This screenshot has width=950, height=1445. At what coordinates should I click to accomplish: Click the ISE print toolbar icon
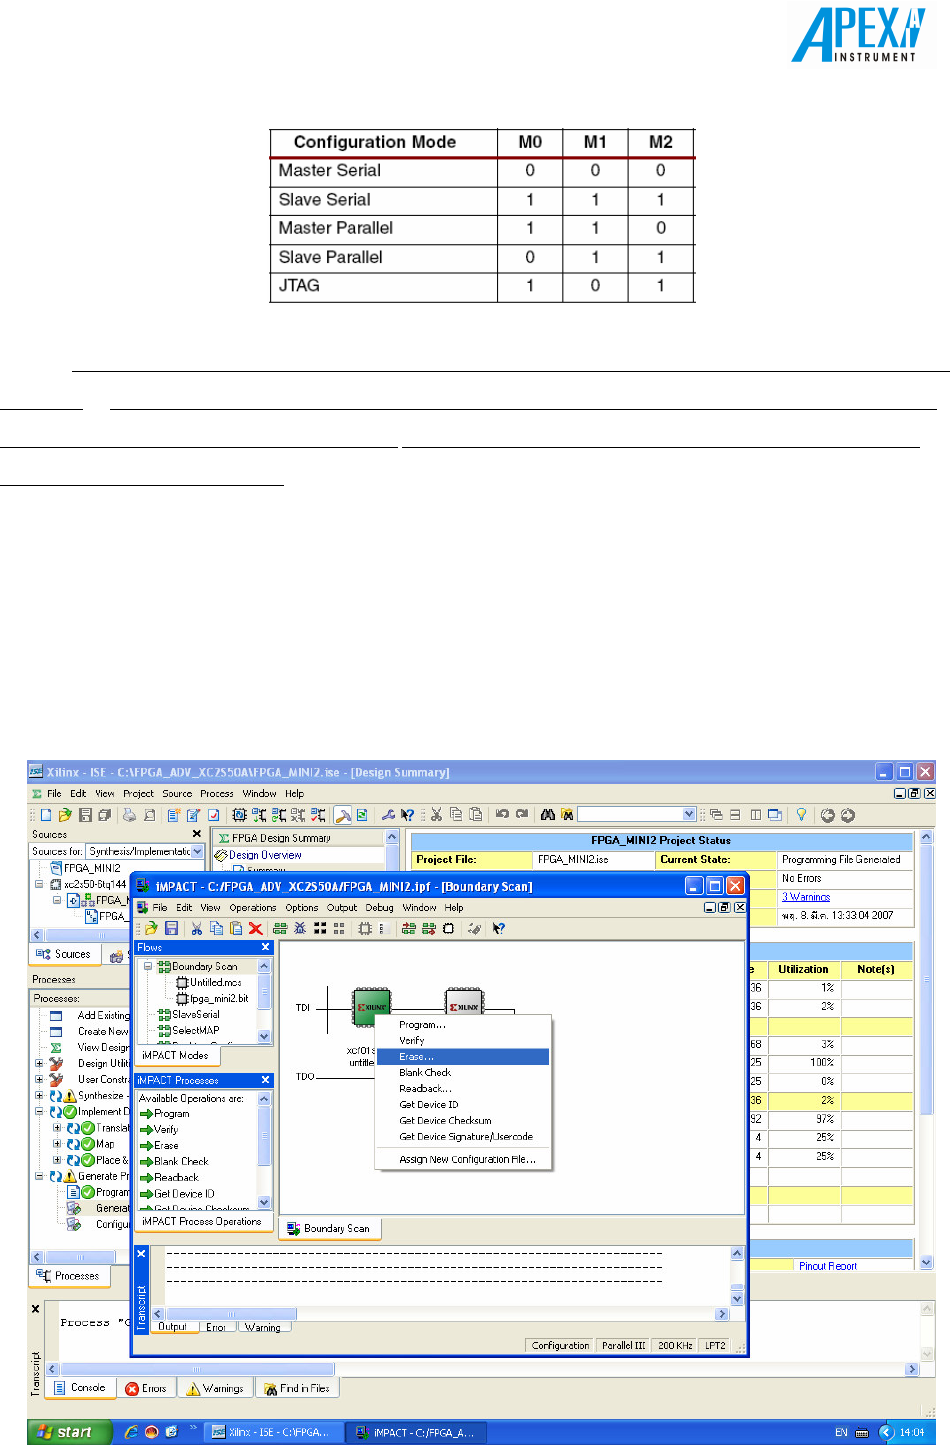tap(131, 815)
